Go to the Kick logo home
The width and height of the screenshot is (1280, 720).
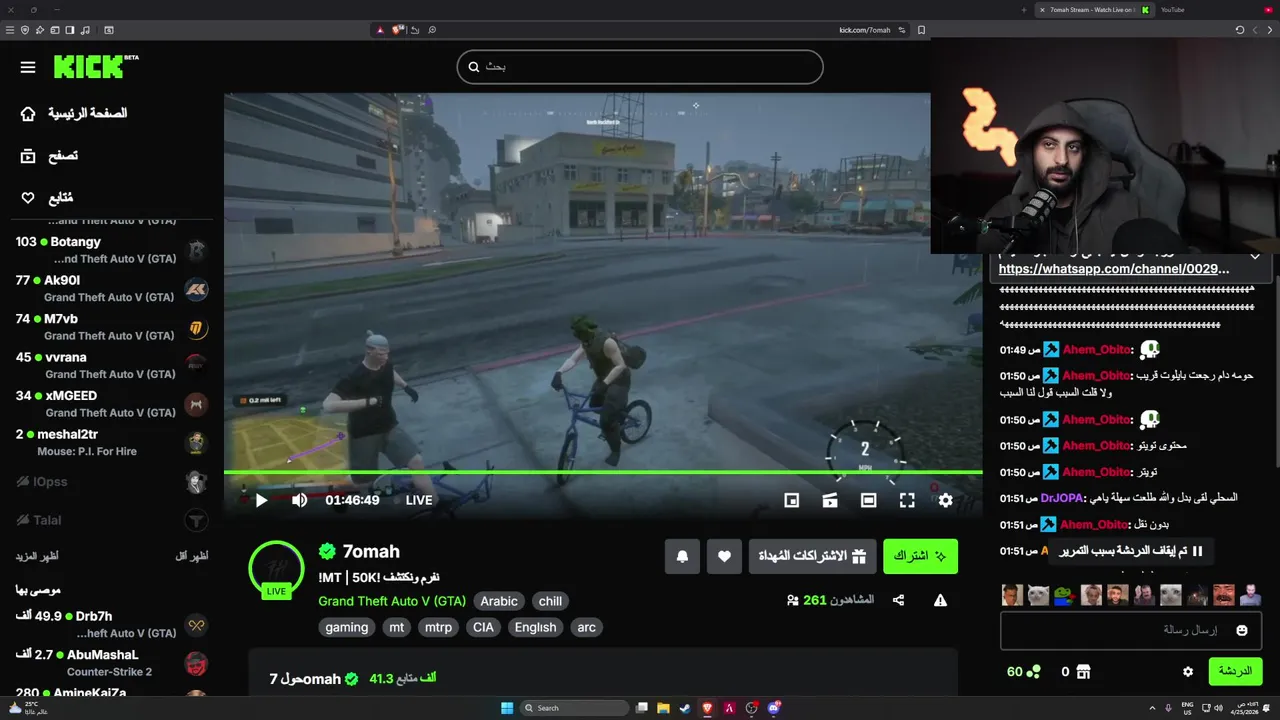tap(95, 67)
